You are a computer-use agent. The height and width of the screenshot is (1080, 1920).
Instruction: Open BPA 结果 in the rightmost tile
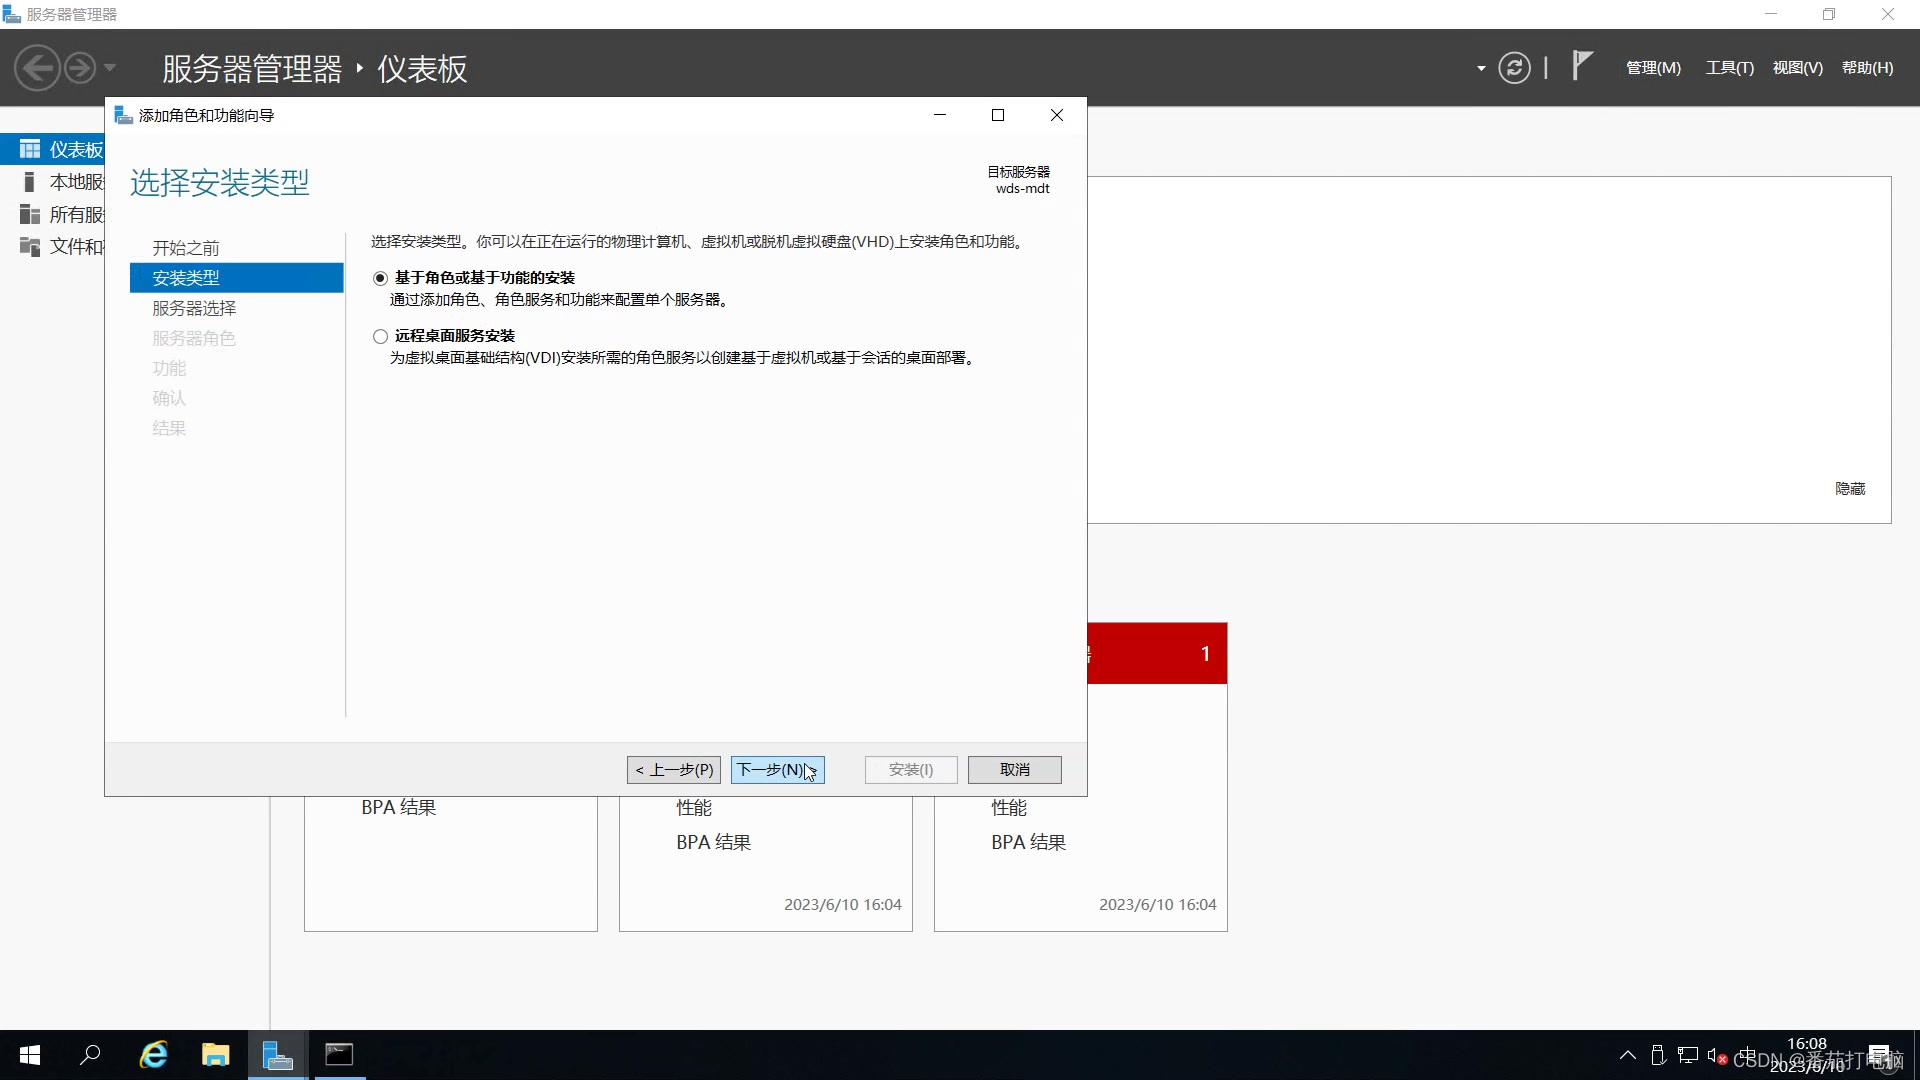1029,842
